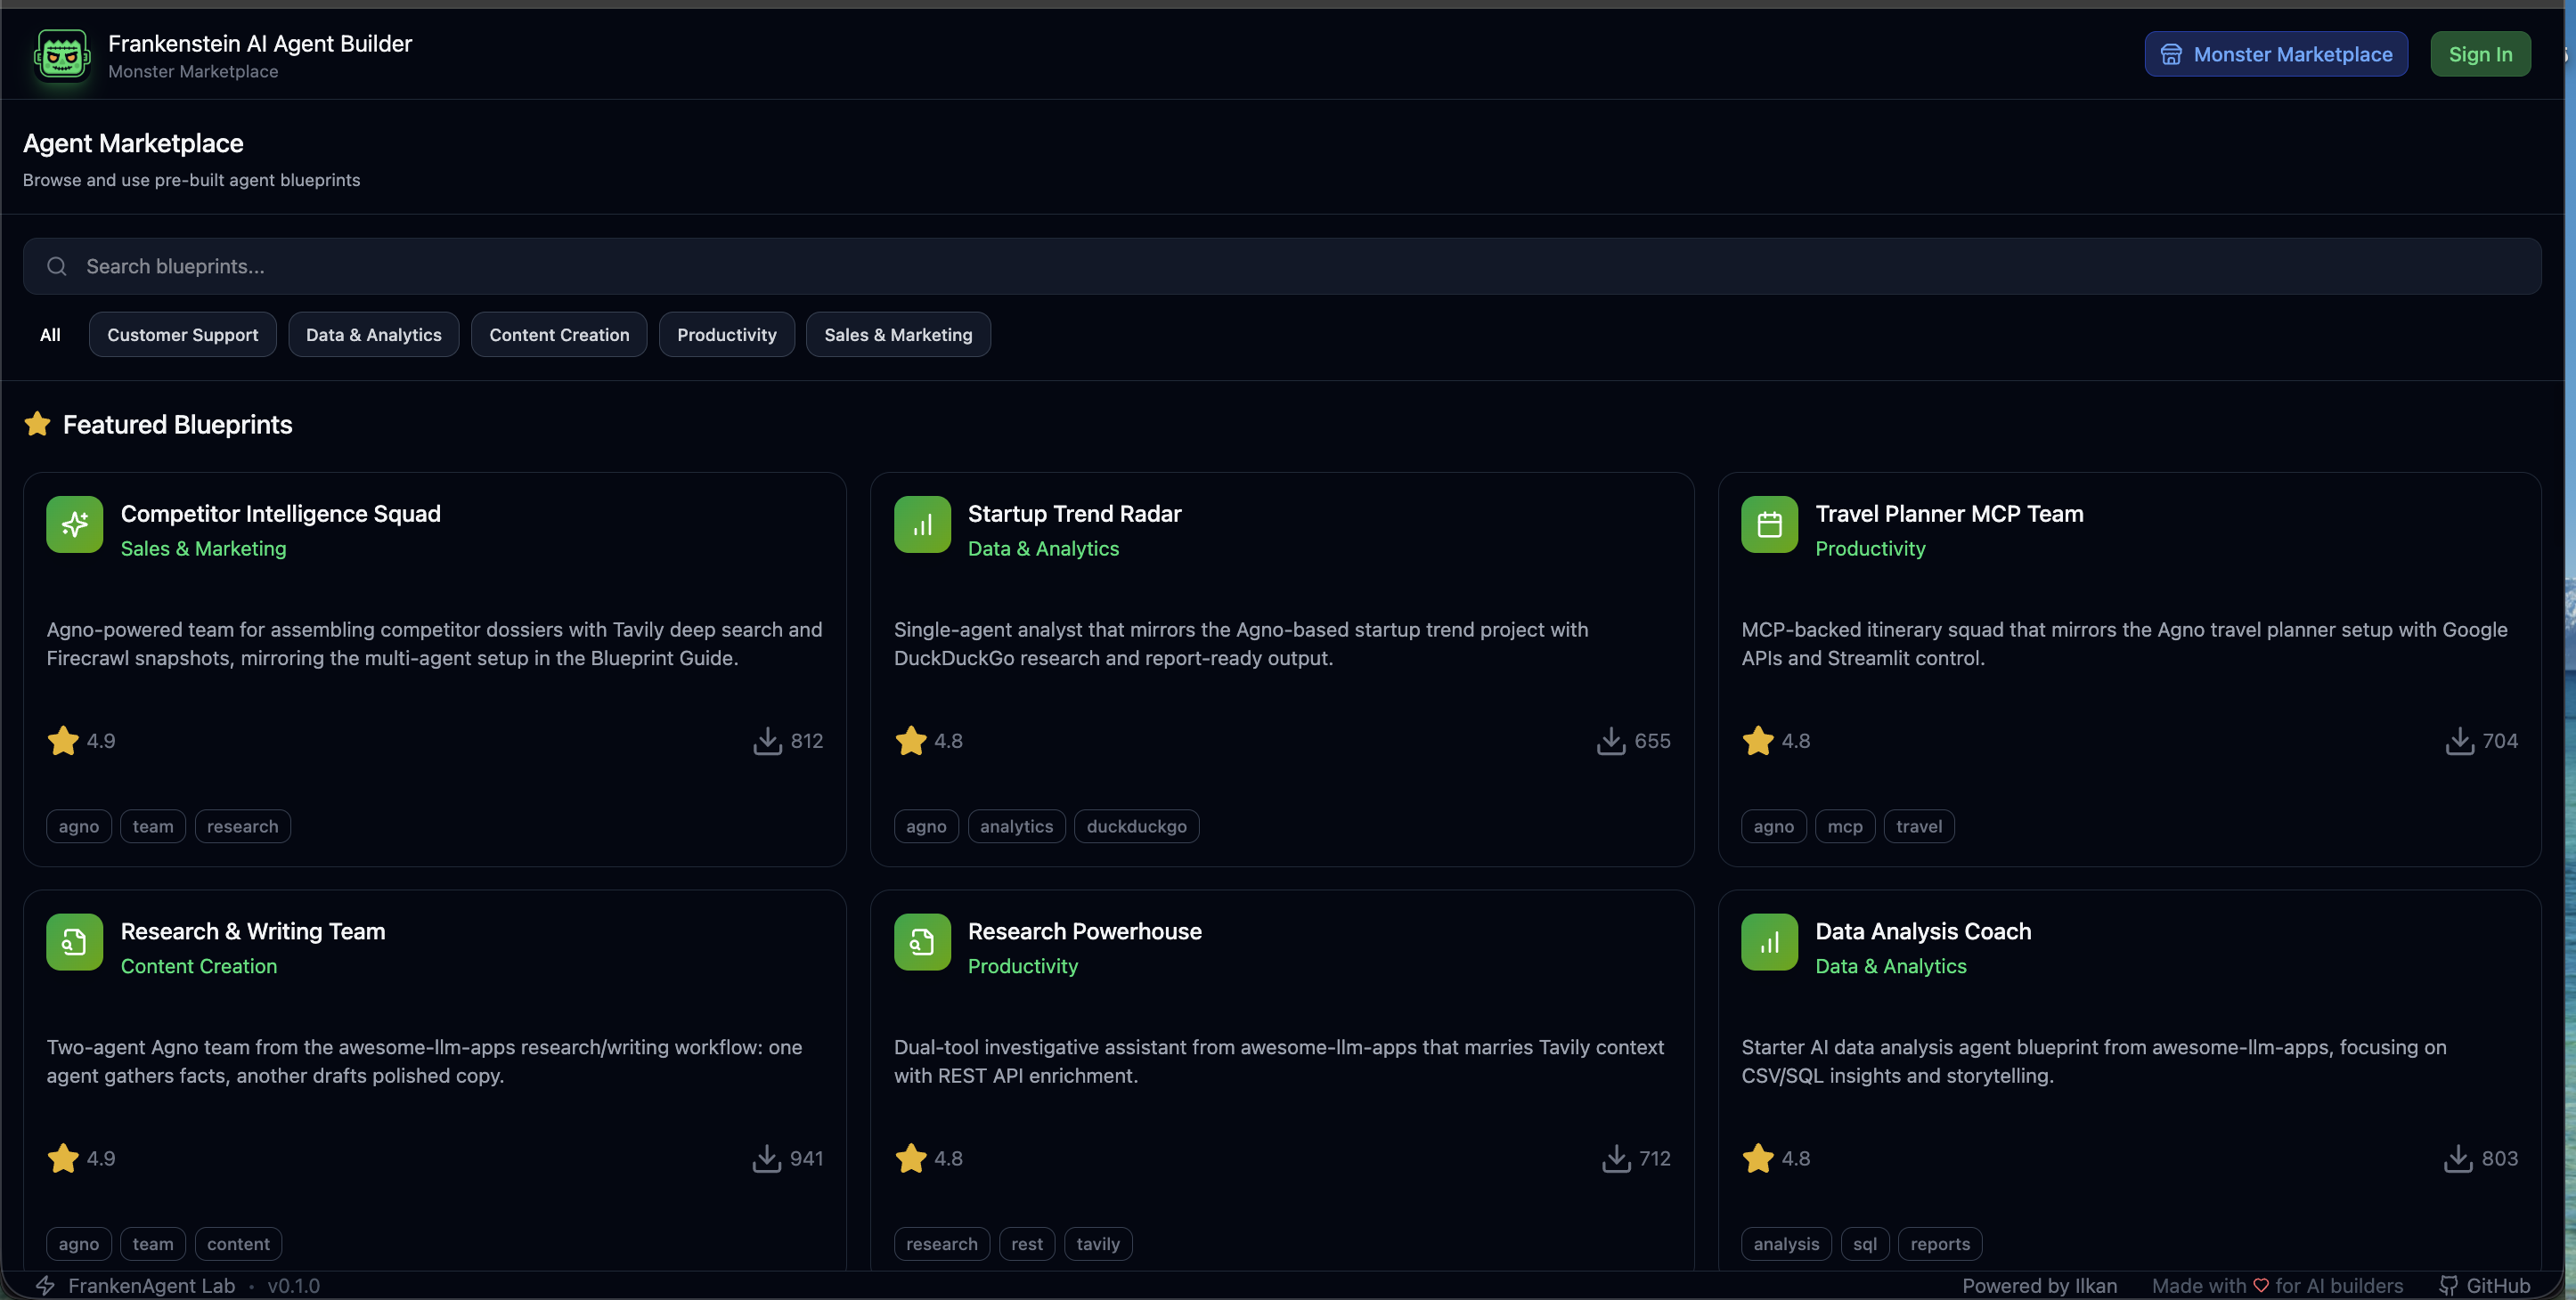
Task: Click the Travel Planner calendar icon
Action: [1768, 524]
